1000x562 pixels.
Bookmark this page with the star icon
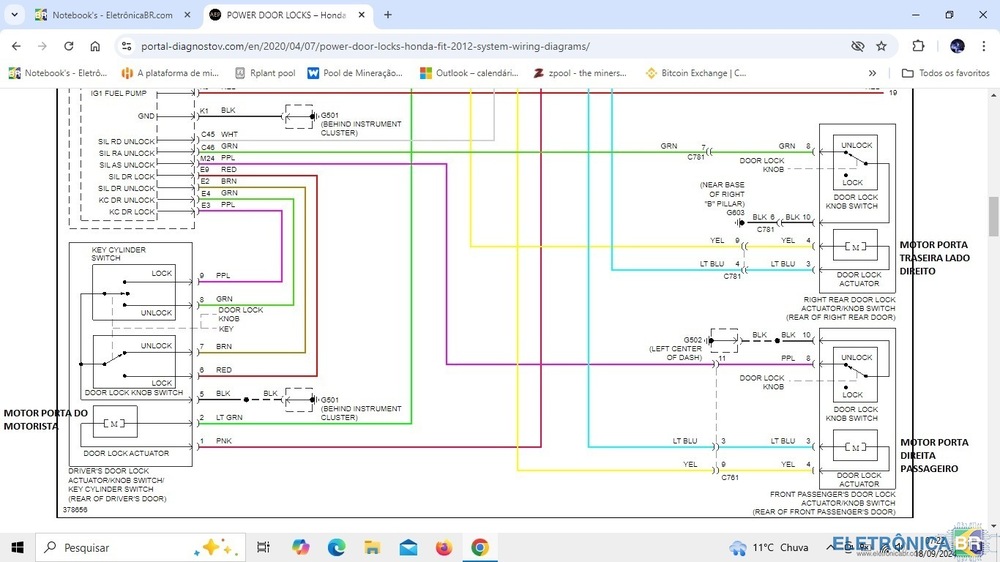tap(881, 46)
